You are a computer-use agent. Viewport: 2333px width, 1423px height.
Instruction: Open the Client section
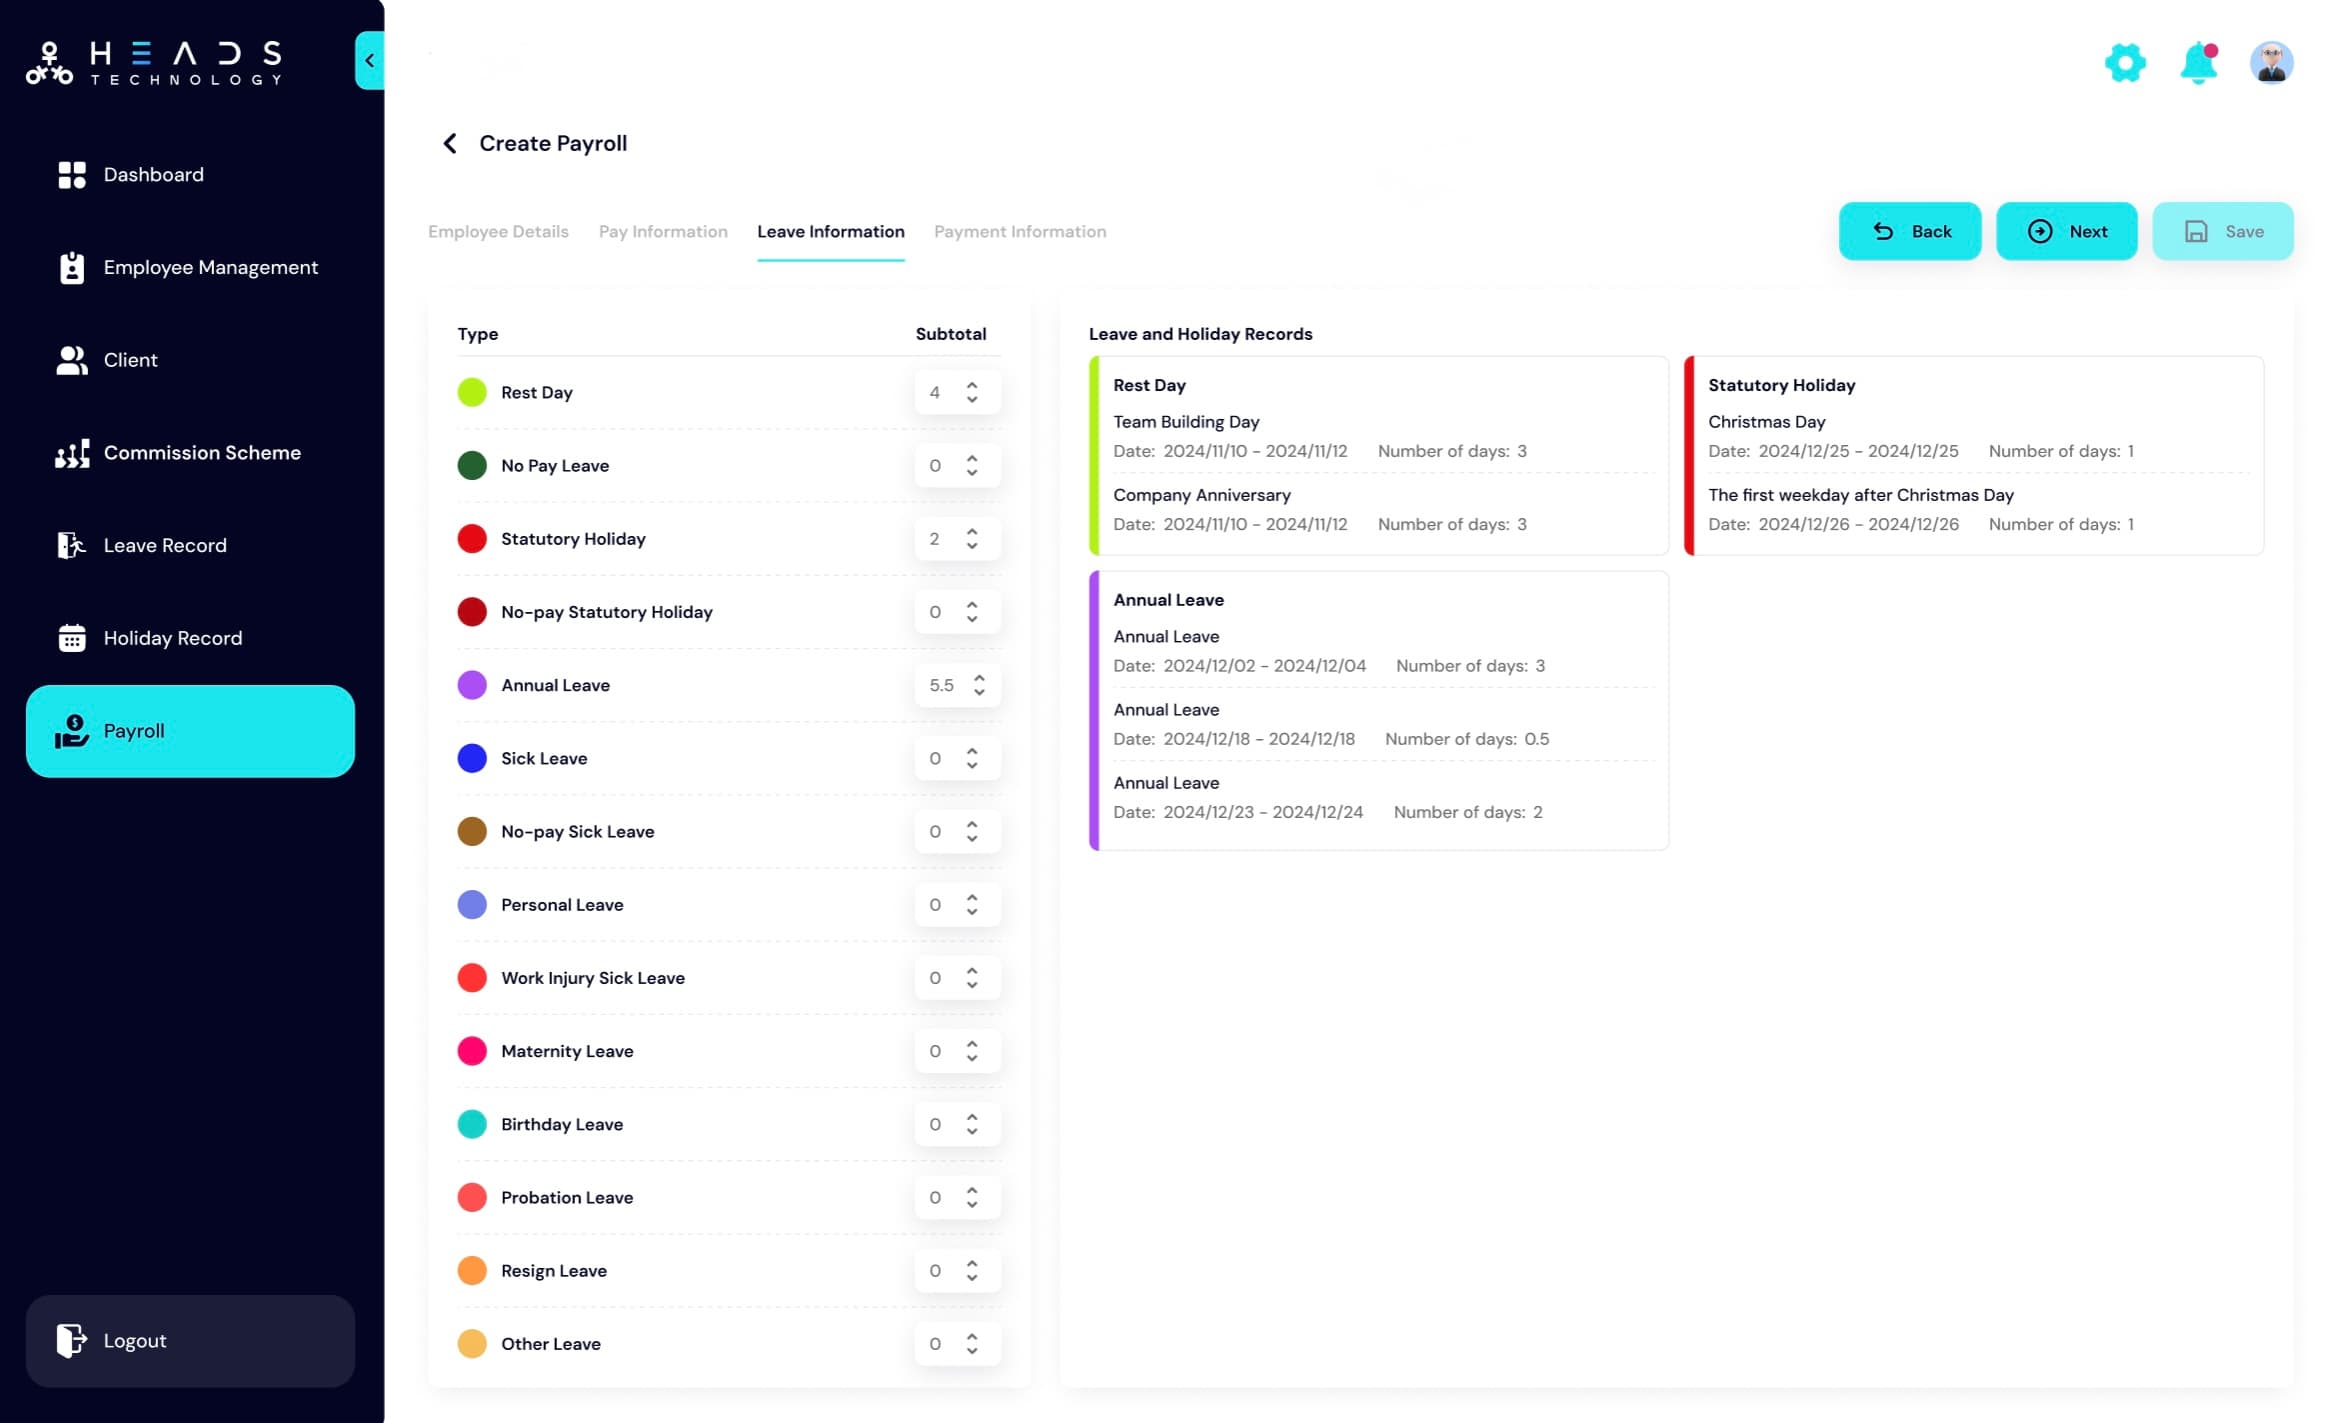(x=130, y=359)
